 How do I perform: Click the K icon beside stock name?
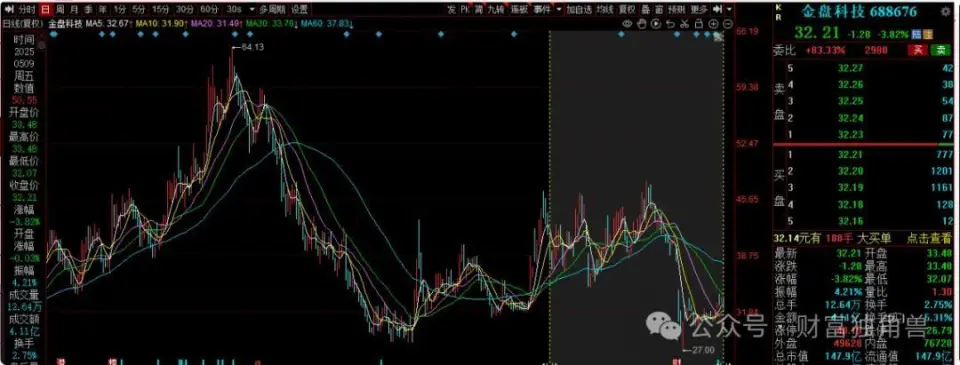(x=778, y=7)
